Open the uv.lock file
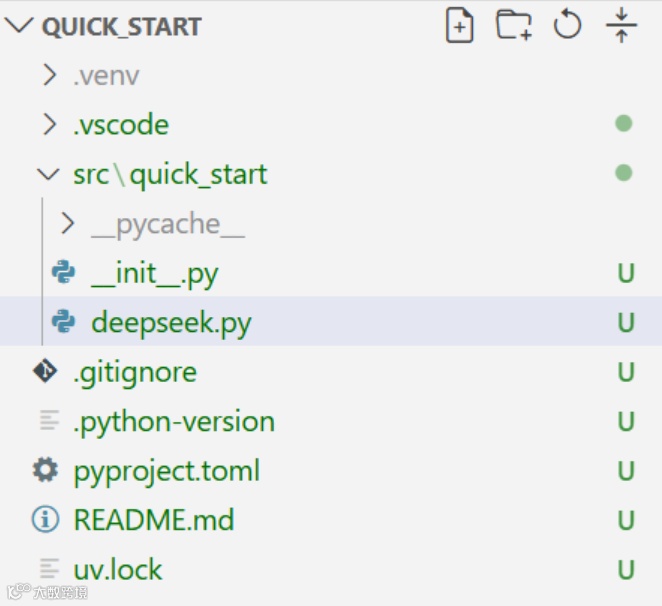The width and height of the screenshot is (662, 606). tap(118, 570)
